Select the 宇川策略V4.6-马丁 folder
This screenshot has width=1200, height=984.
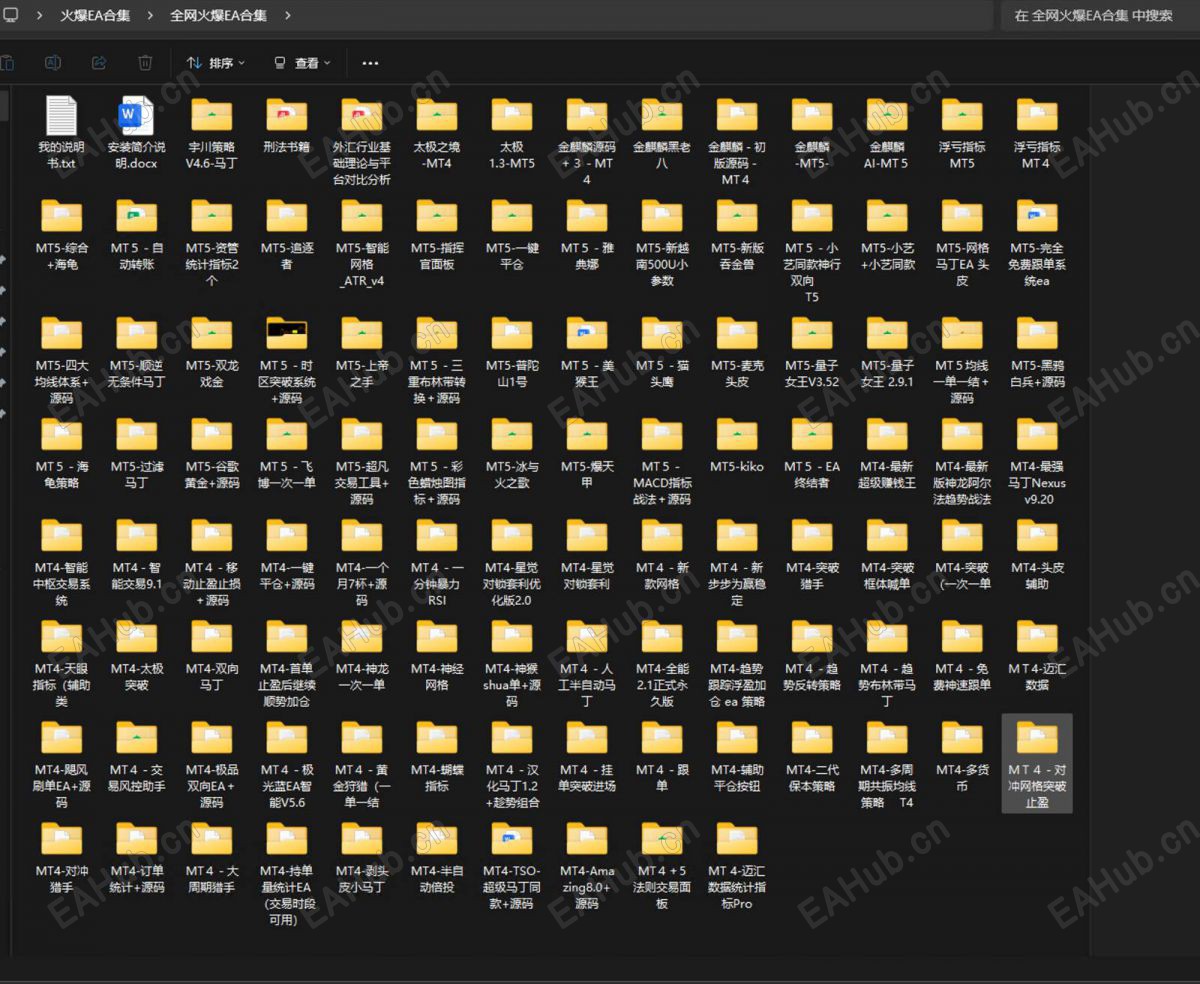coord(211,134)
